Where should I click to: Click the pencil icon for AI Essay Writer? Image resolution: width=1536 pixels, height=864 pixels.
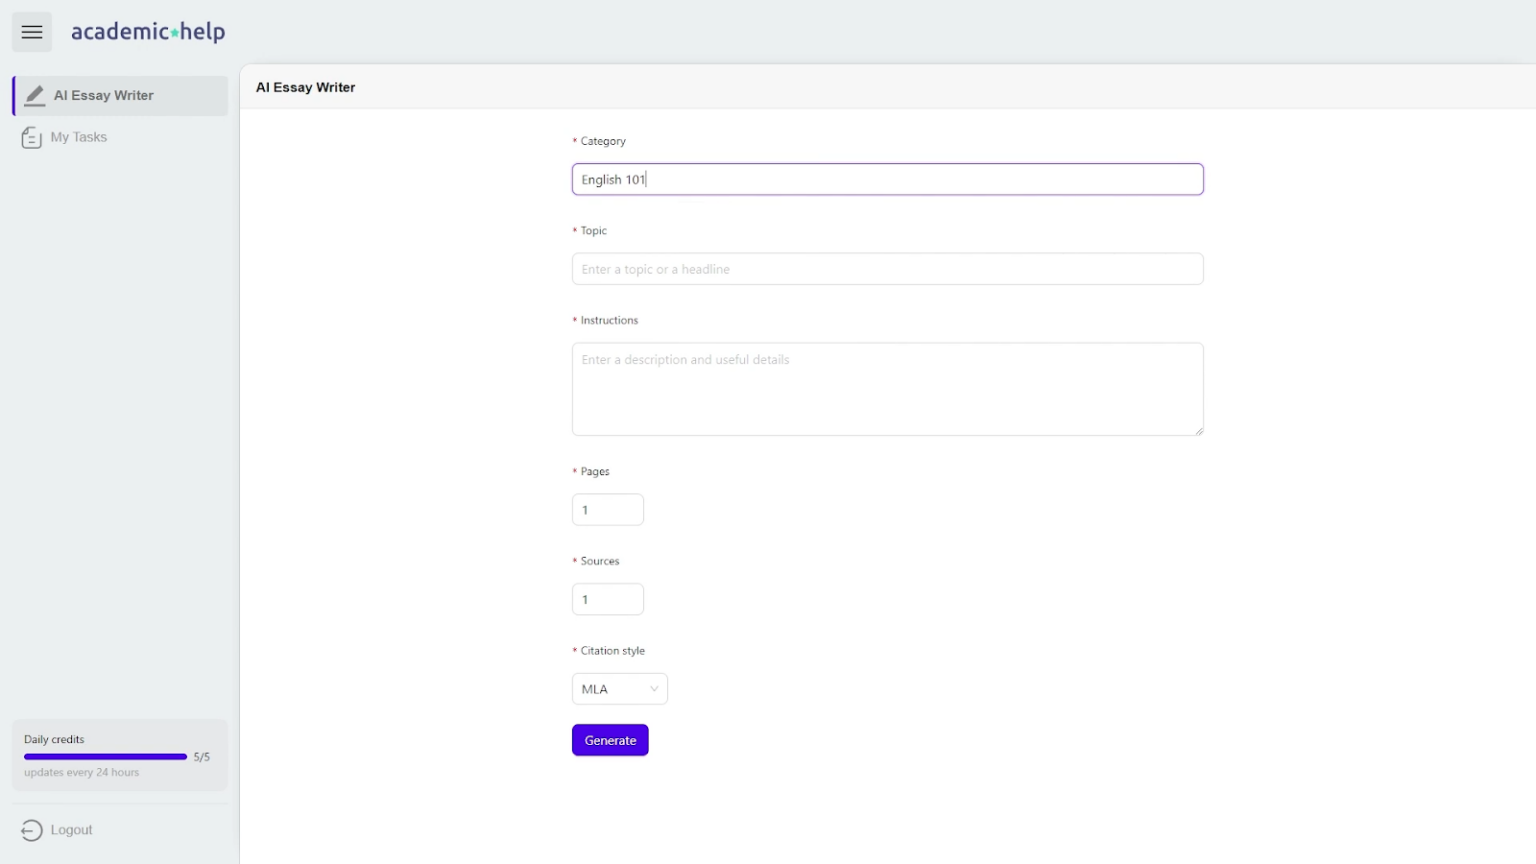[x=34, y=96]
